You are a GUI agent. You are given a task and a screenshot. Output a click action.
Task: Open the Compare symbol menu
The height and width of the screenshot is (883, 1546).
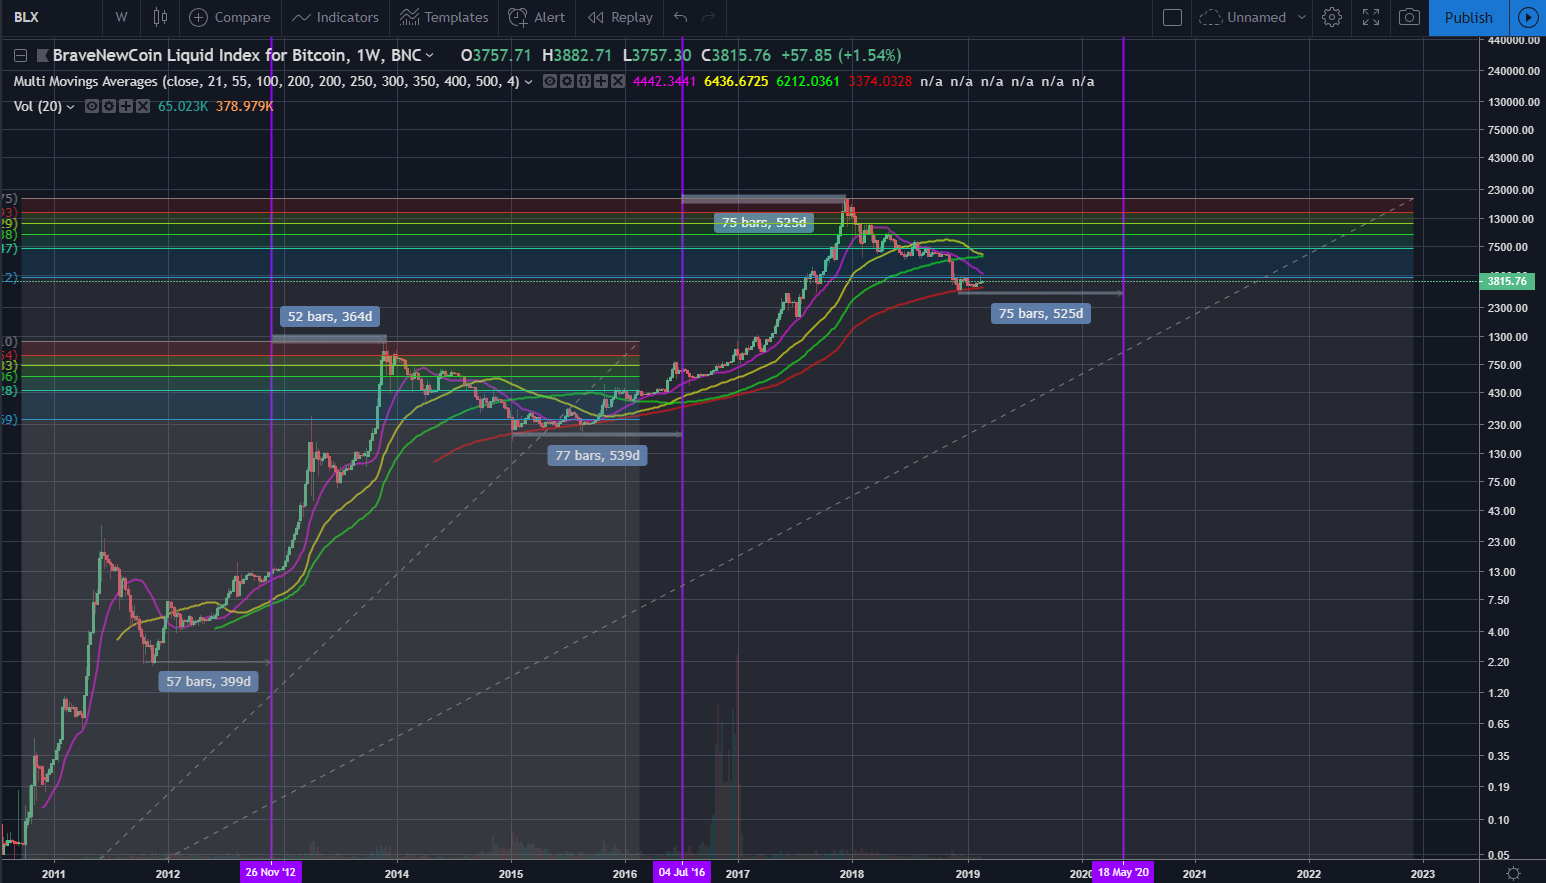pyautogui.click(x=230, y=17)
